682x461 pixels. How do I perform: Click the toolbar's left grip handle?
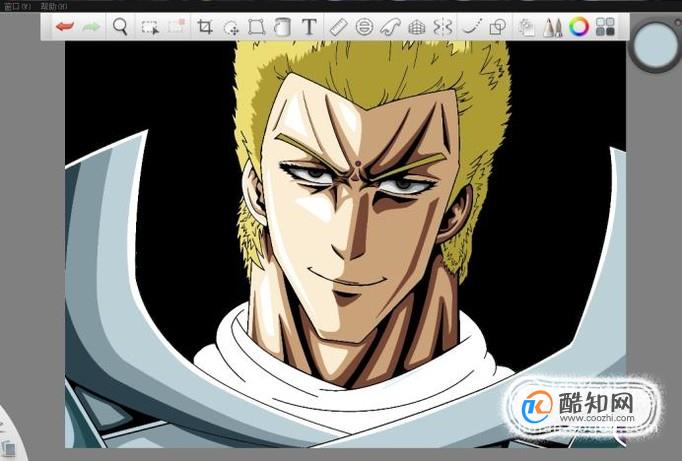point(47,27)
